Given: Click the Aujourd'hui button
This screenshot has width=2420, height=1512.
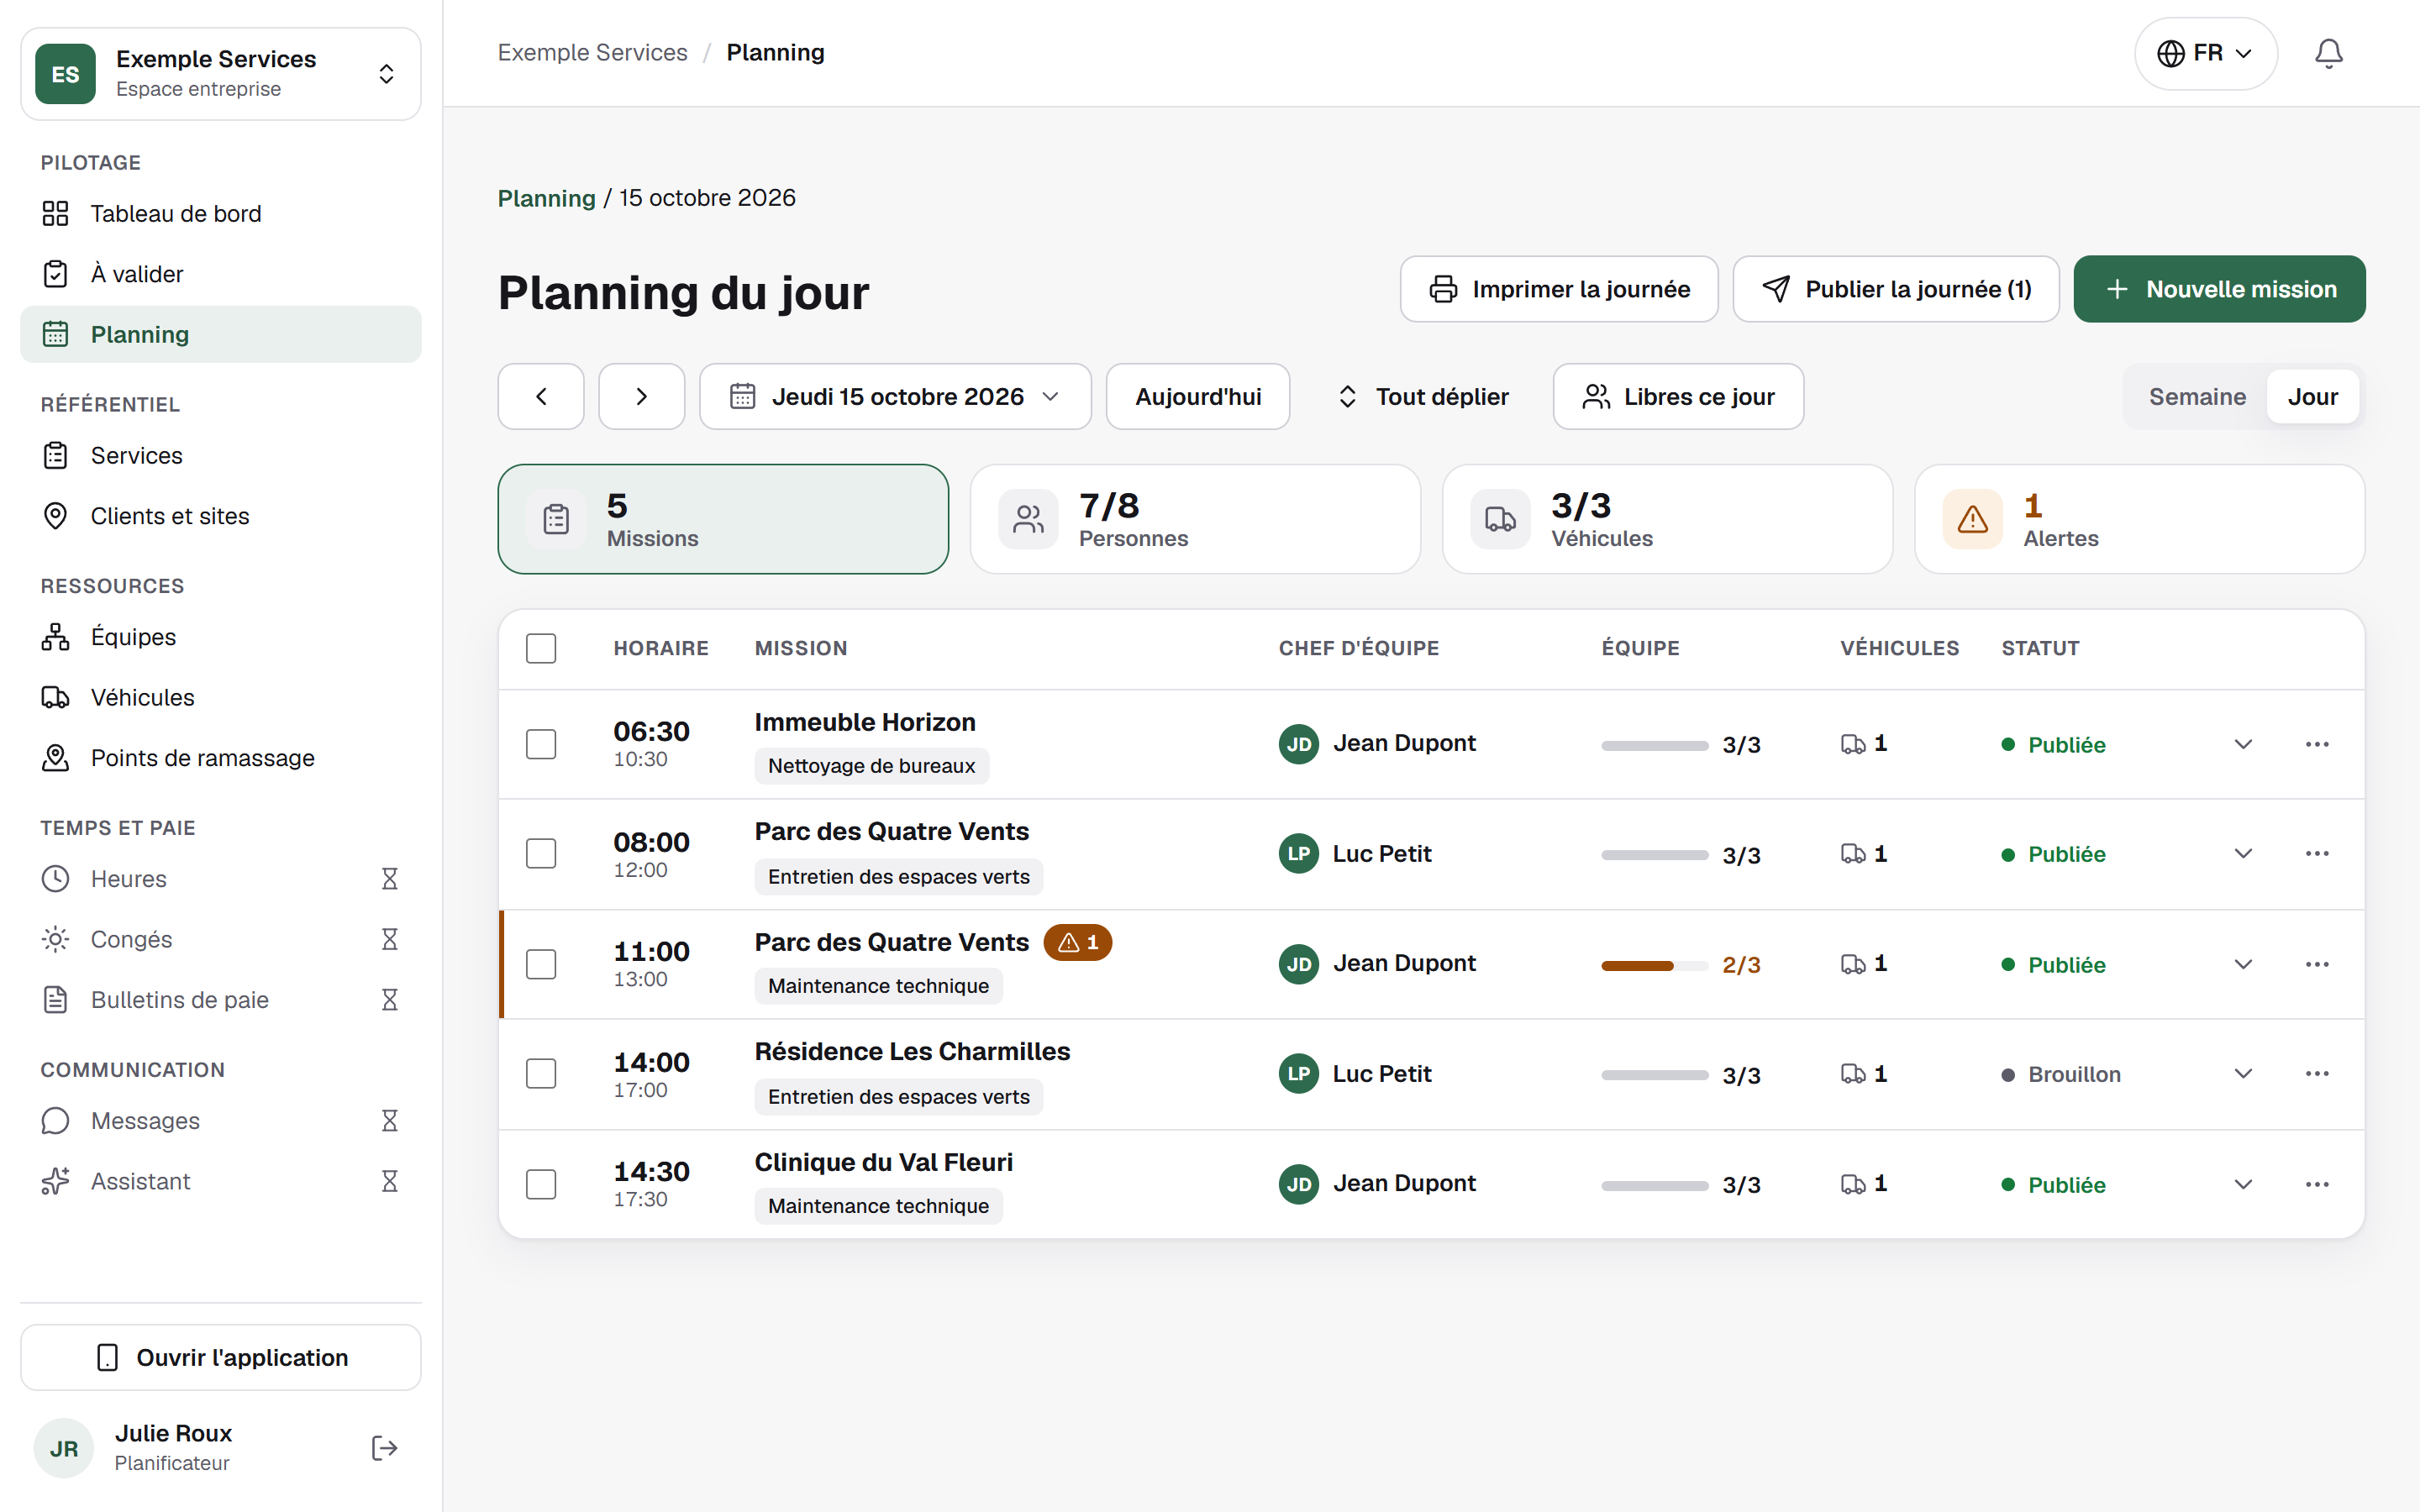Looking at the screenshot, I should click(1198, 397).
